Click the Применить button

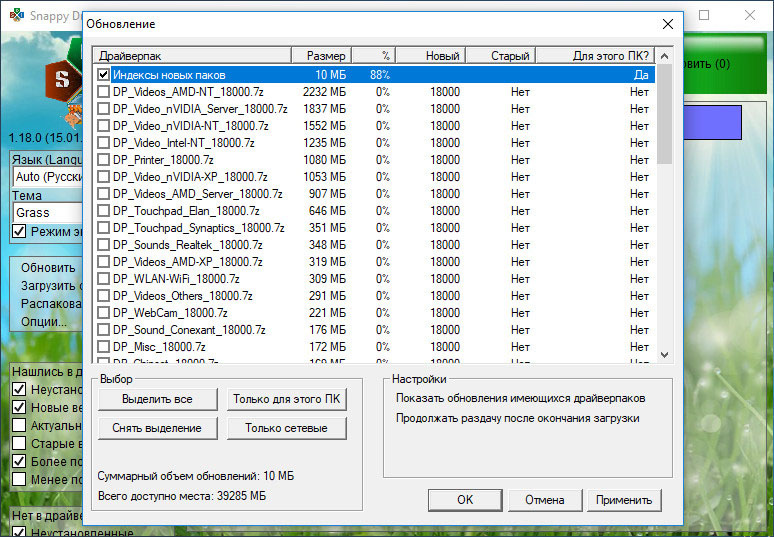pos(624,500)
